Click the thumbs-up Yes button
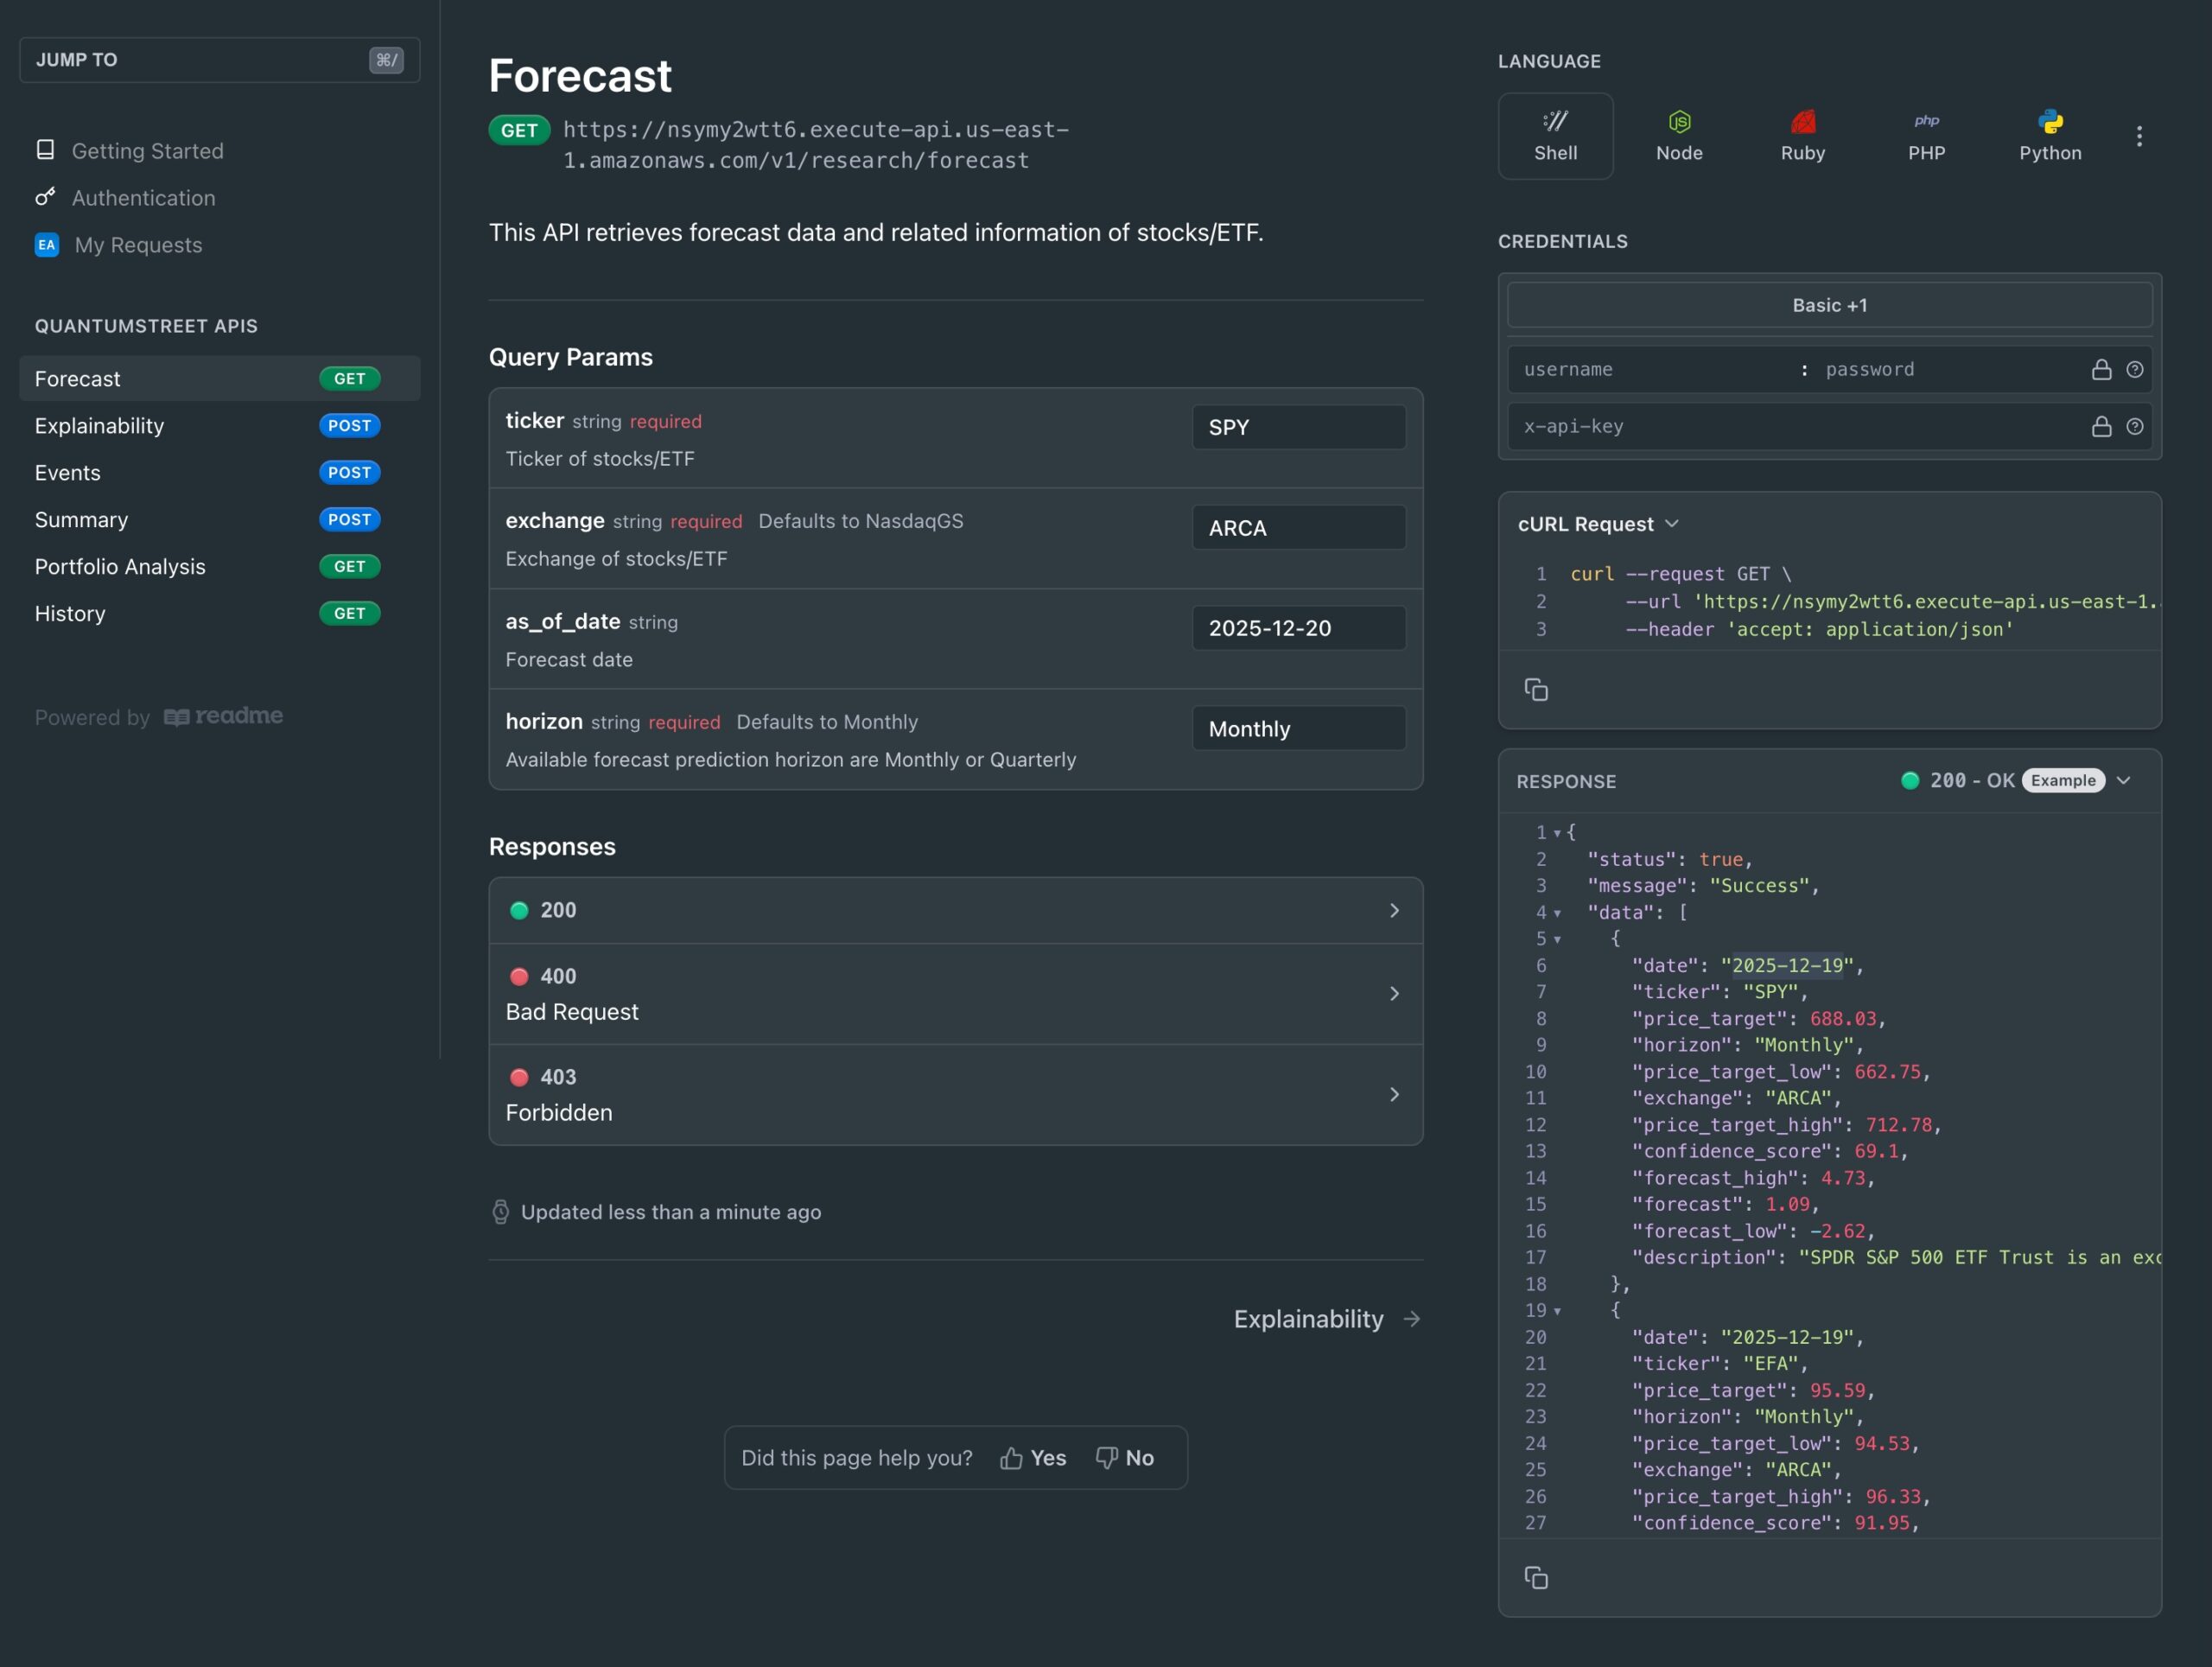Viewport: 2212px width, 1667px height. click(x=1033, y=1457)
